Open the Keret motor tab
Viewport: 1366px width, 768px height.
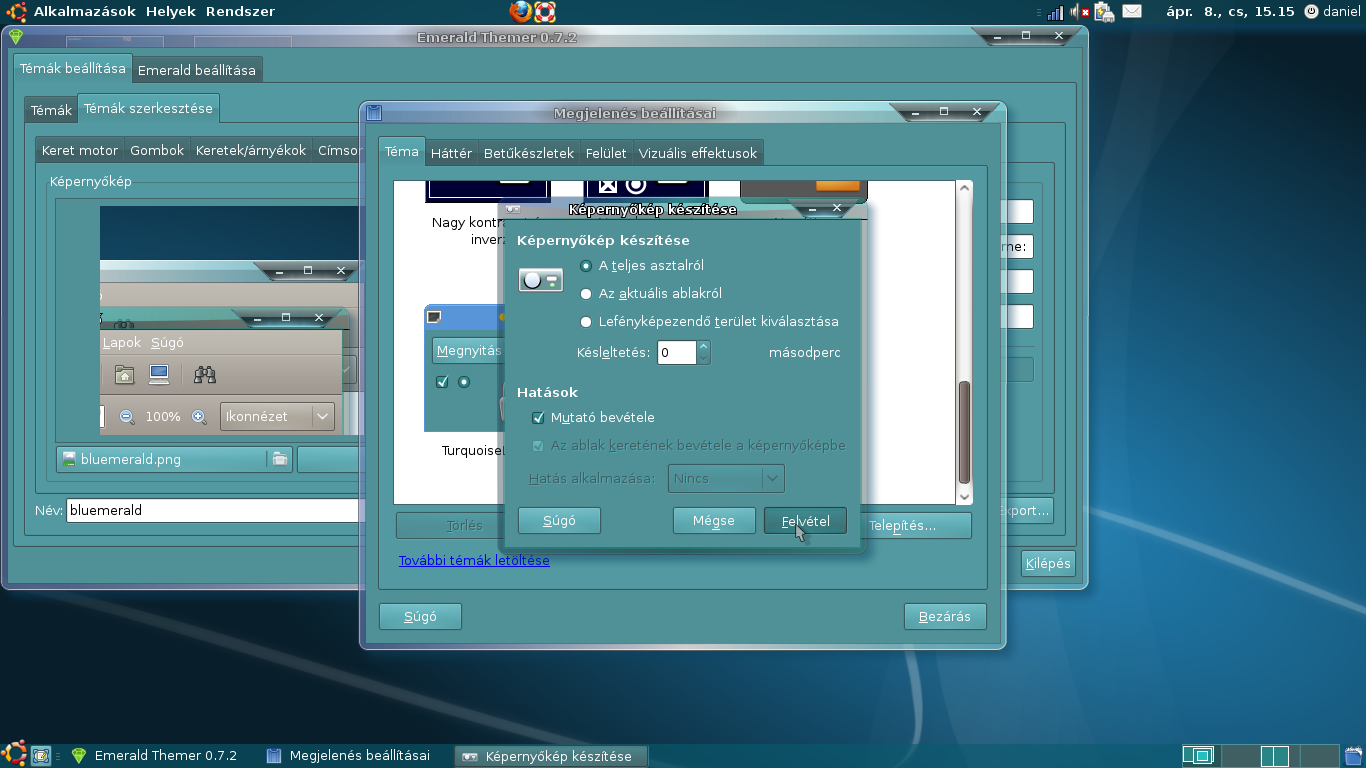pyautogui.click(x=80, y=150)
